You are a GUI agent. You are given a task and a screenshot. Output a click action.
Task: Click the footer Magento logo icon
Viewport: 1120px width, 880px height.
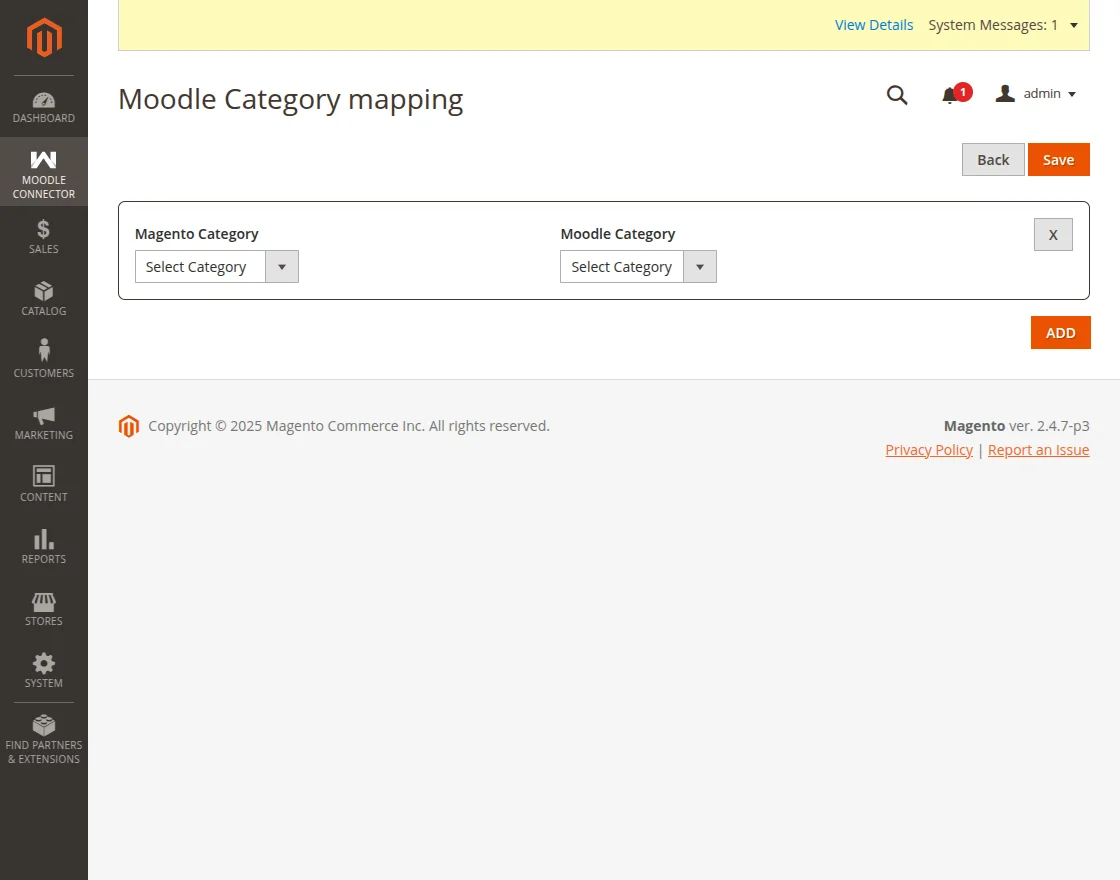click(x=129, y=426)
